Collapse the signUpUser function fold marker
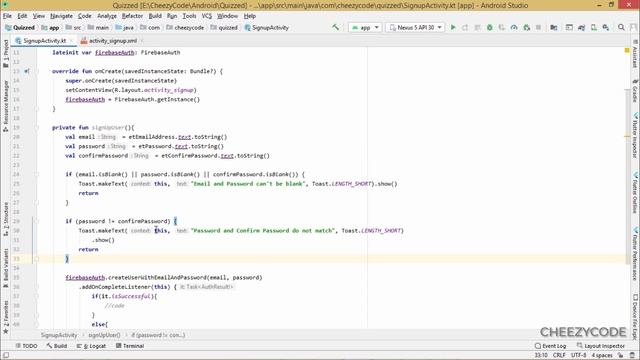This screenshot has width=640, height=360. [36, 127]
